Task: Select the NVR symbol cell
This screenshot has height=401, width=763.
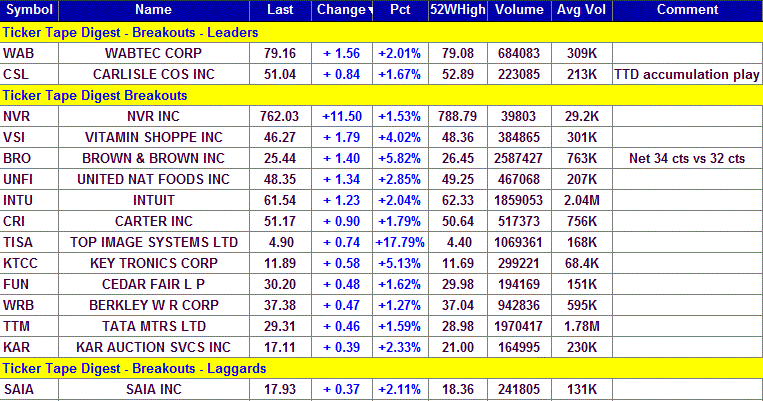Action: tap(29, 116)
